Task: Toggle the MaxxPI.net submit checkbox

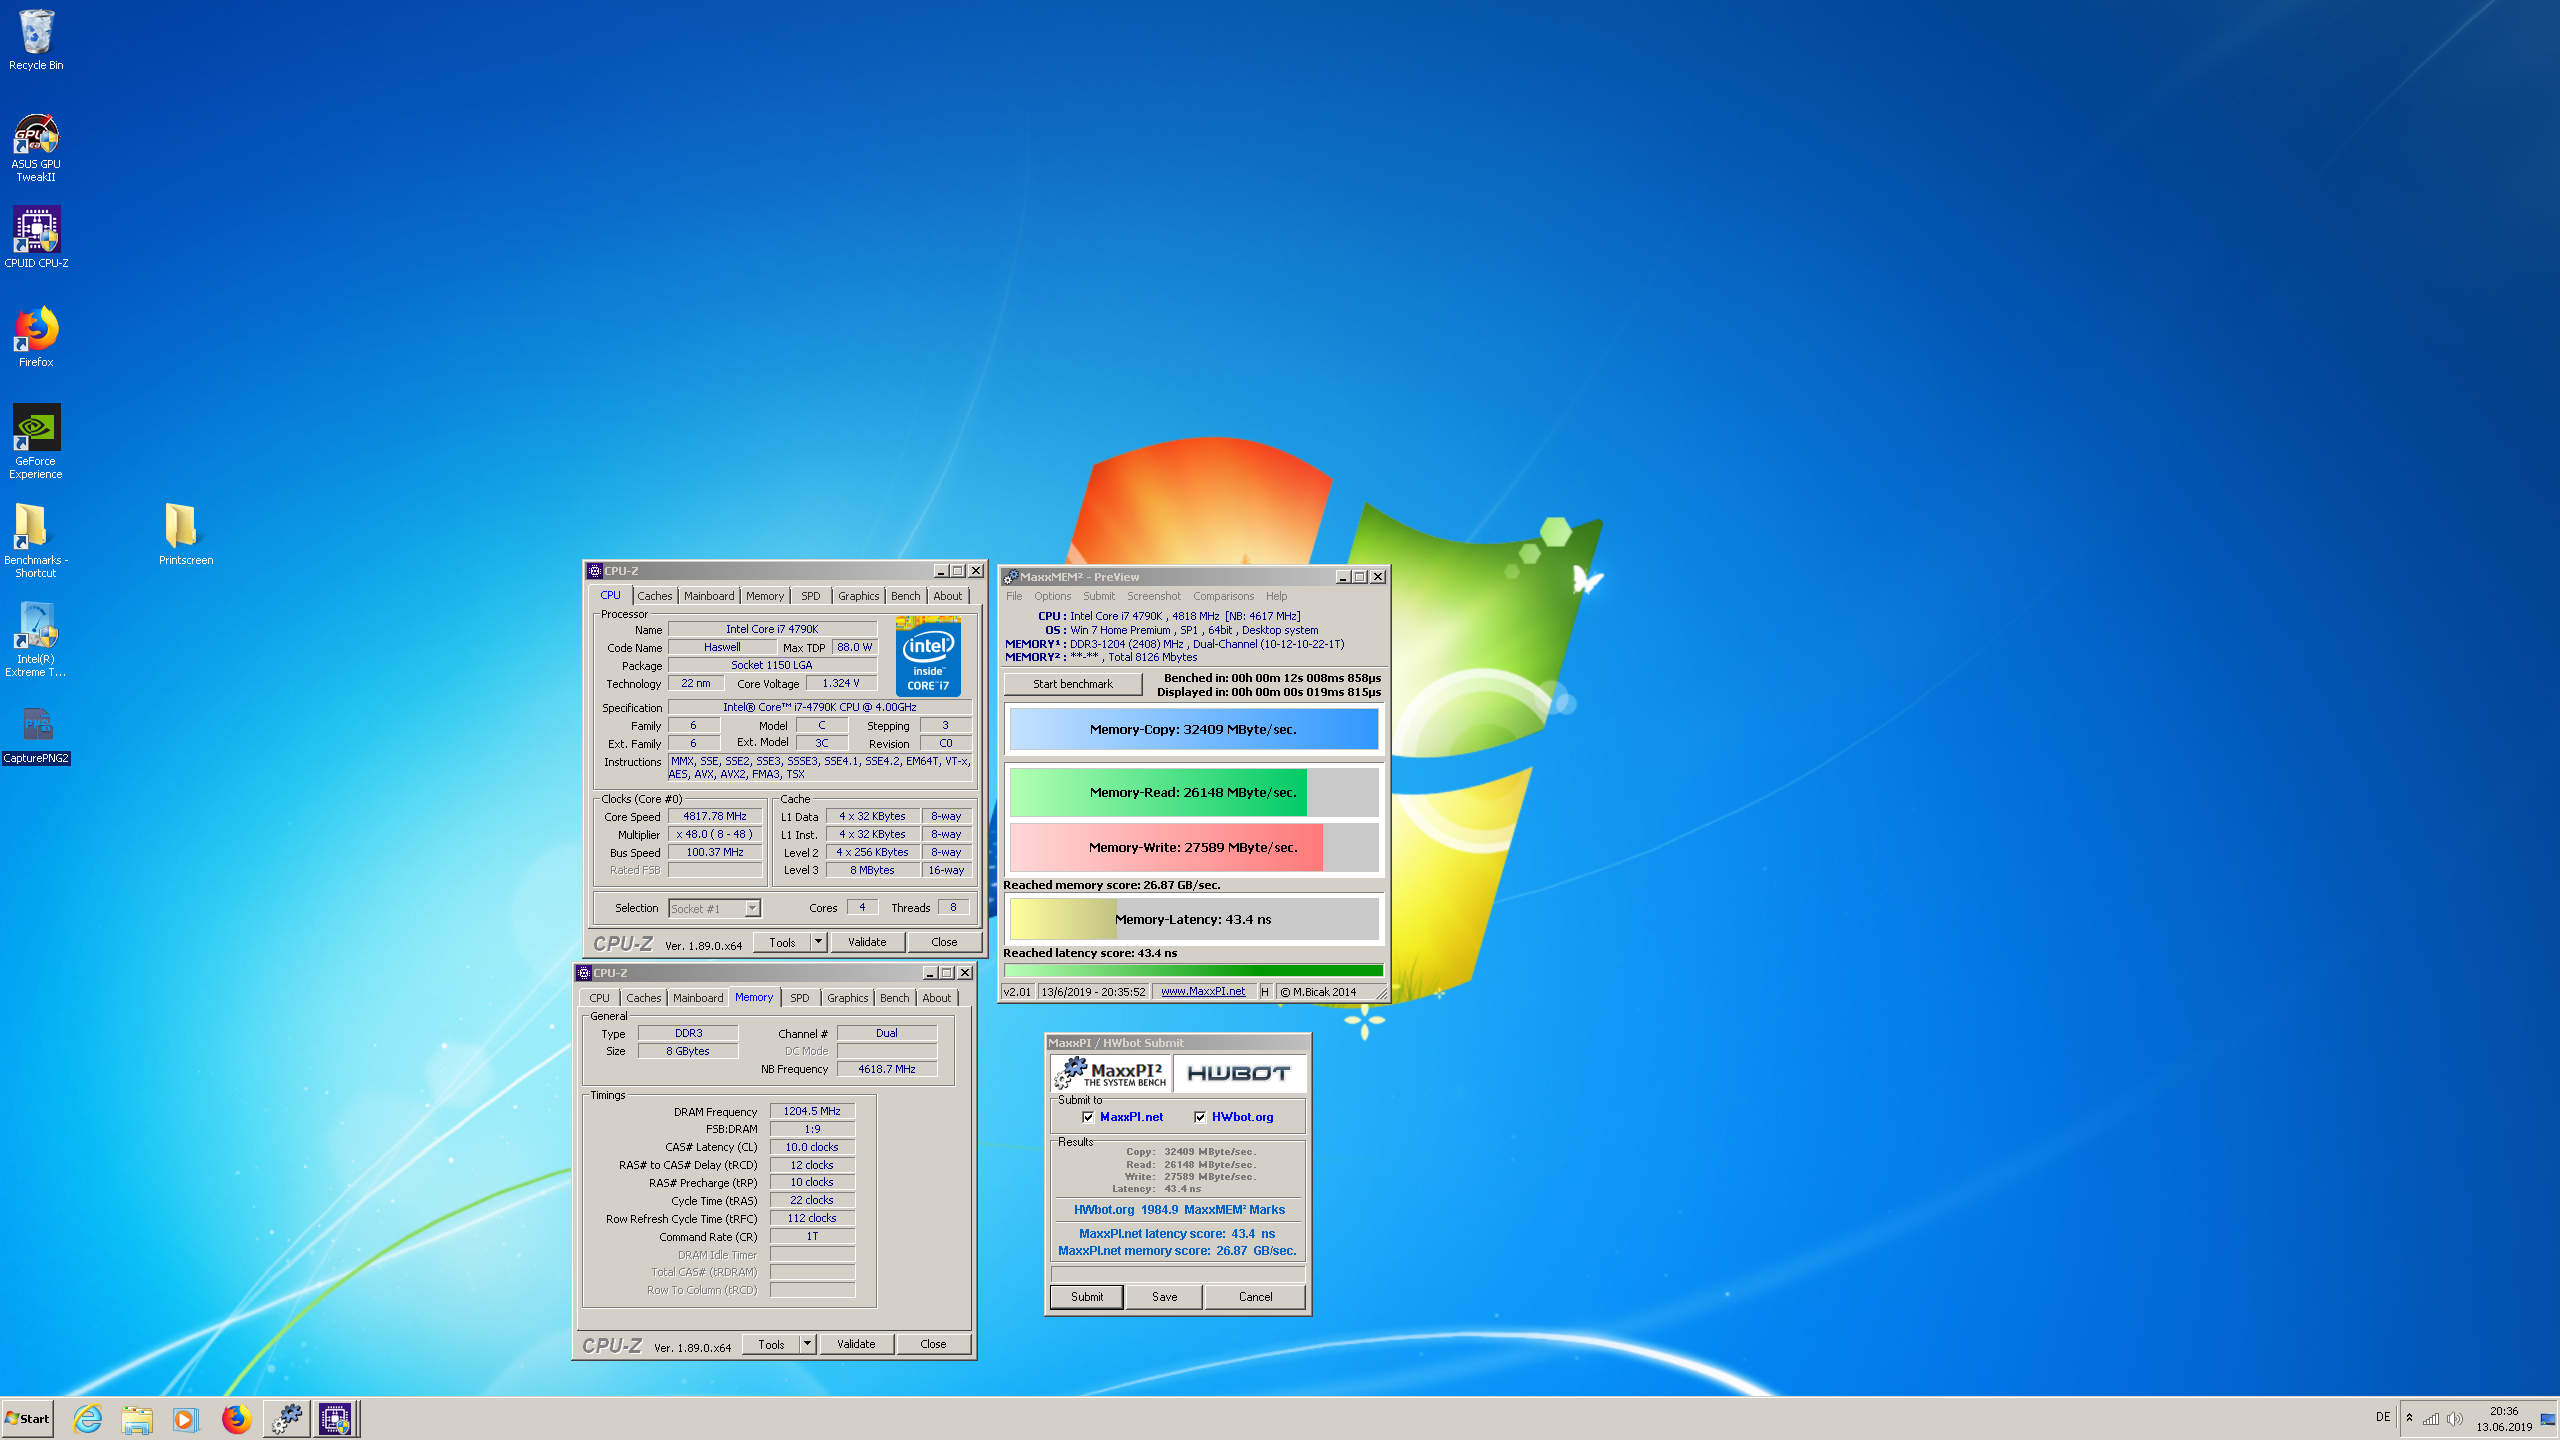Action: tap(1088, 1117)
